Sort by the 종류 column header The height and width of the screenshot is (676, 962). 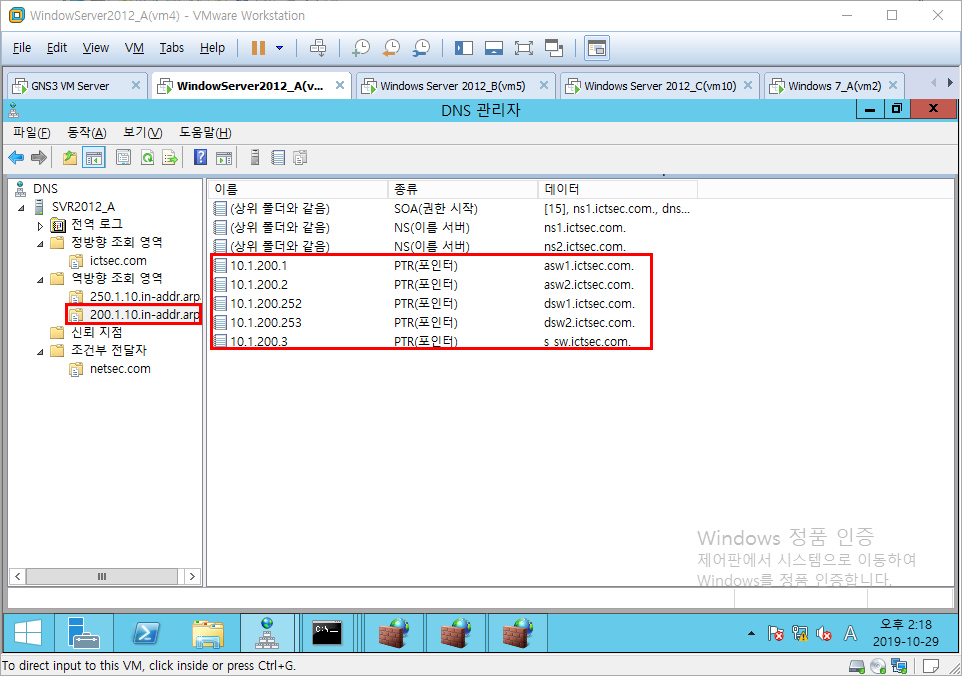pyautogui.click(x=463, y=189)
